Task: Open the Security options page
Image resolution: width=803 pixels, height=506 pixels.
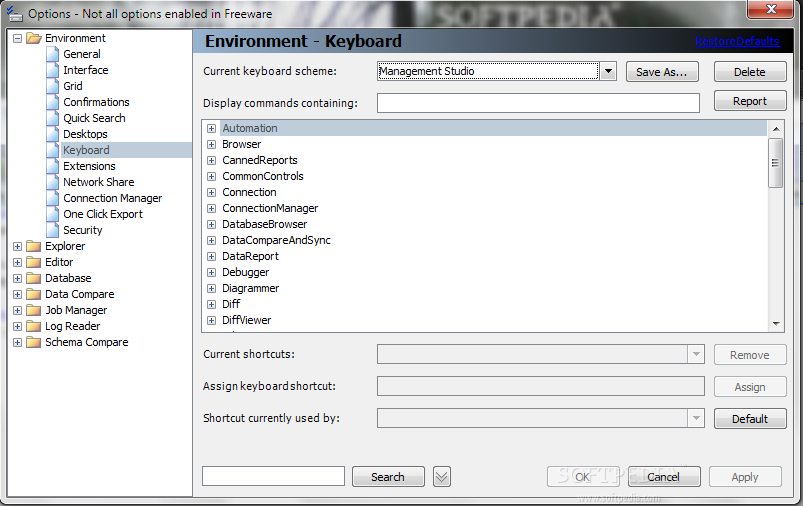Action: pyautogui.click(x=82, y=230)
